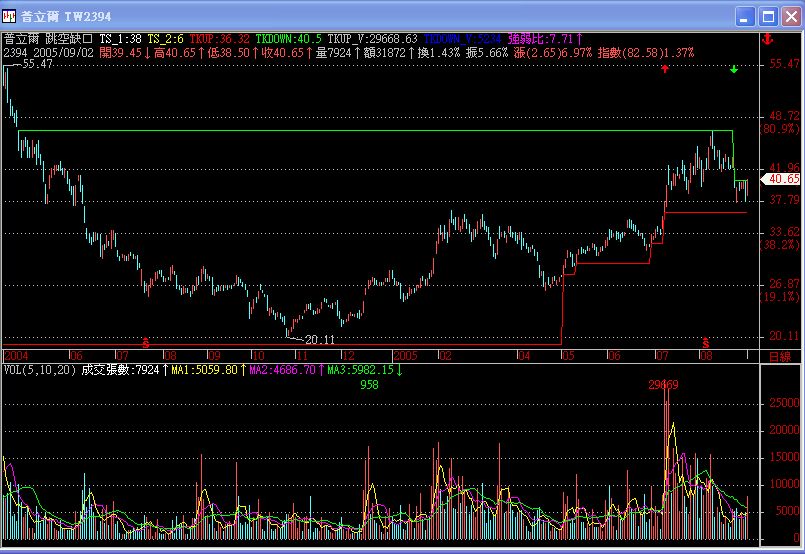
Task: Click the MA1:5059.80 yellow average label
Action: (204, 371)
